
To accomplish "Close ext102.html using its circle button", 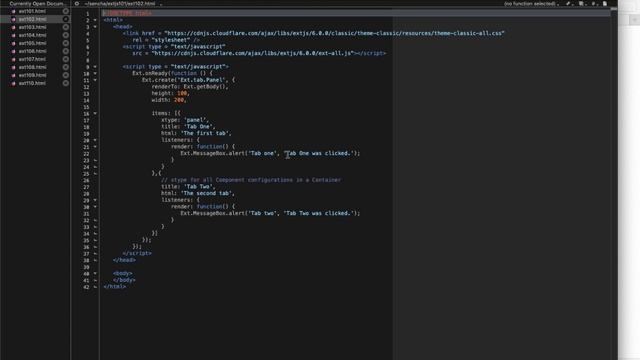I will coord(66,19).
